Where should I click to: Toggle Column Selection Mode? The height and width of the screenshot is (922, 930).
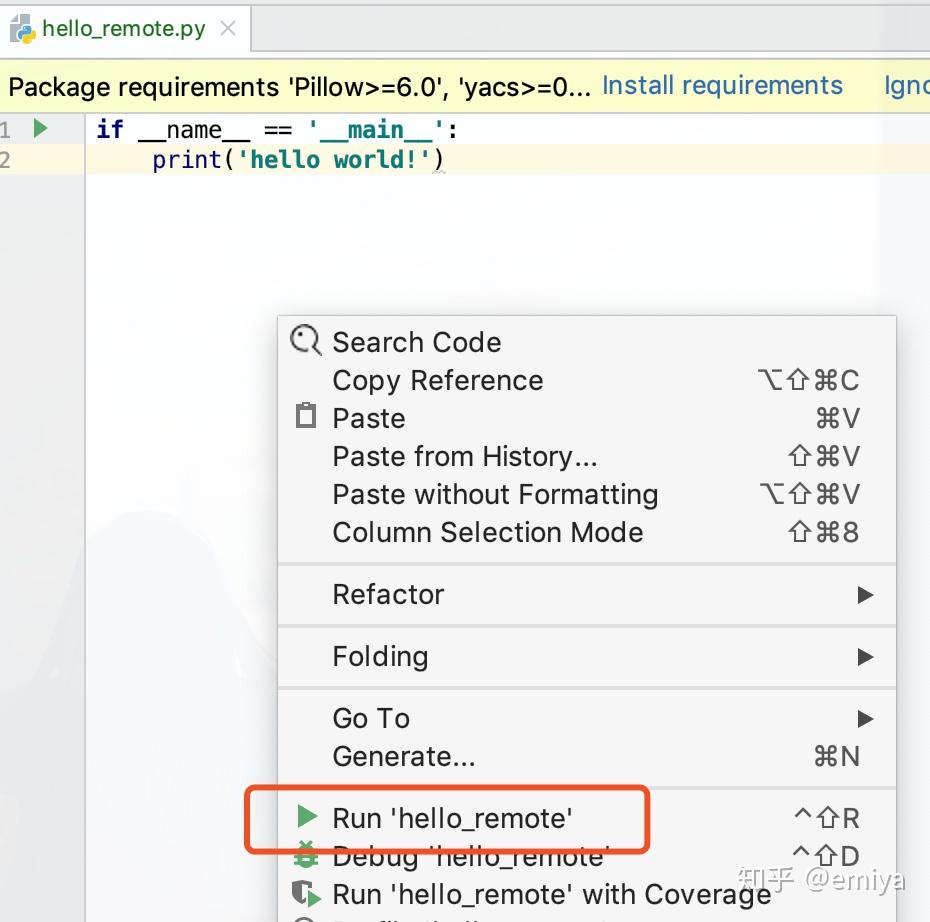pyautogui.click(x=488, y=533)
